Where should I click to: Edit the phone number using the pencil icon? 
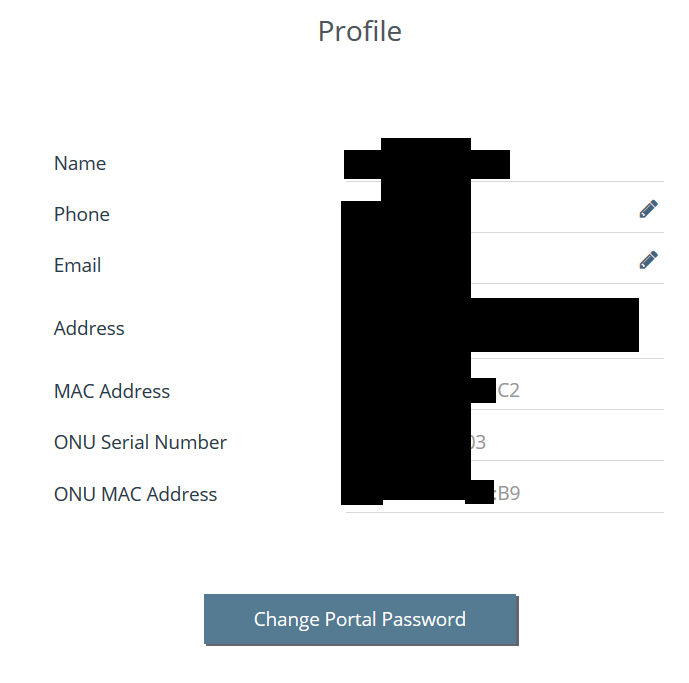click(x=648, y=209)
